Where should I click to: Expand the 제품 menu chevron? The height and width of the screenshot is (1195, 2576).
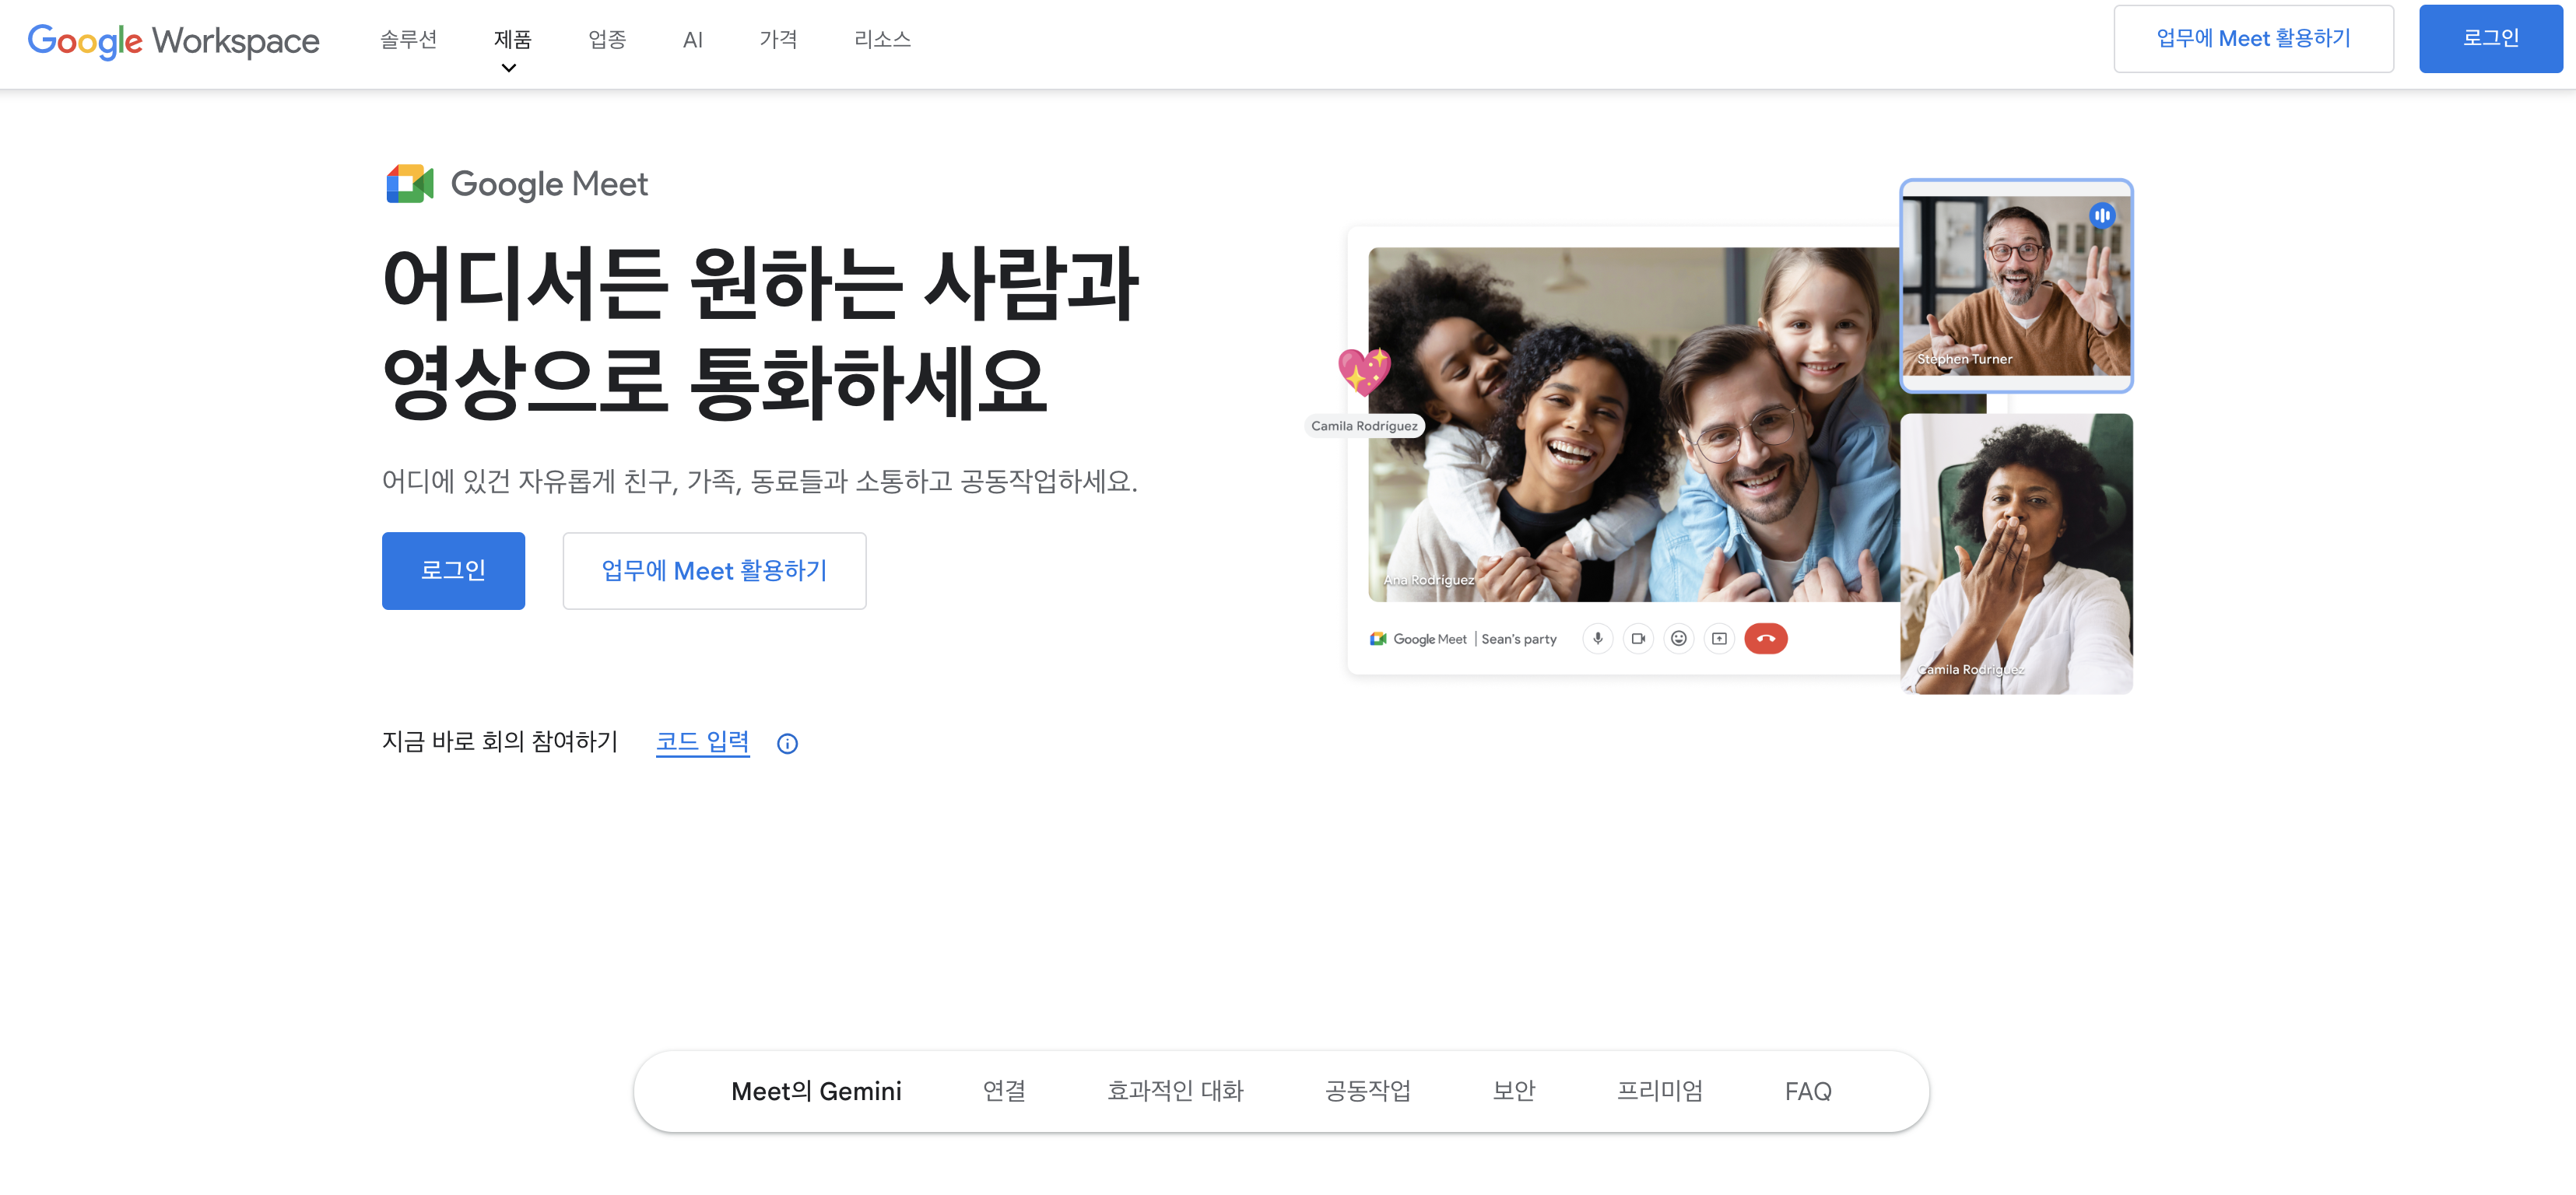pyautogui.click(x=509, y=68)
